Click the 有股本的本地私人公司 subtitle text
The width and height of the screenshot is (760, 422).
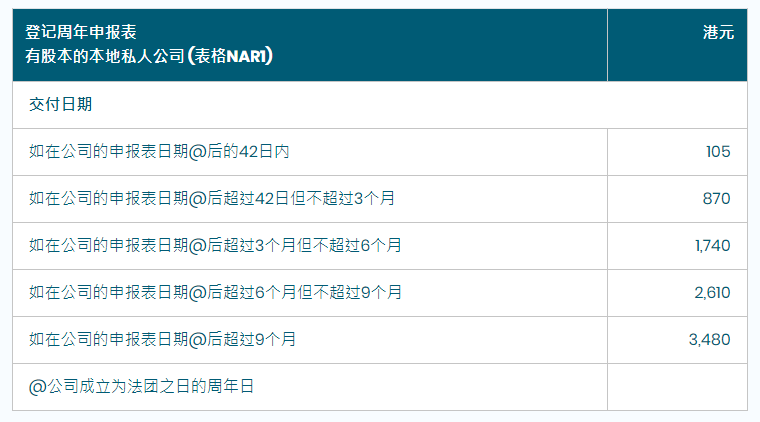(104, 56)
